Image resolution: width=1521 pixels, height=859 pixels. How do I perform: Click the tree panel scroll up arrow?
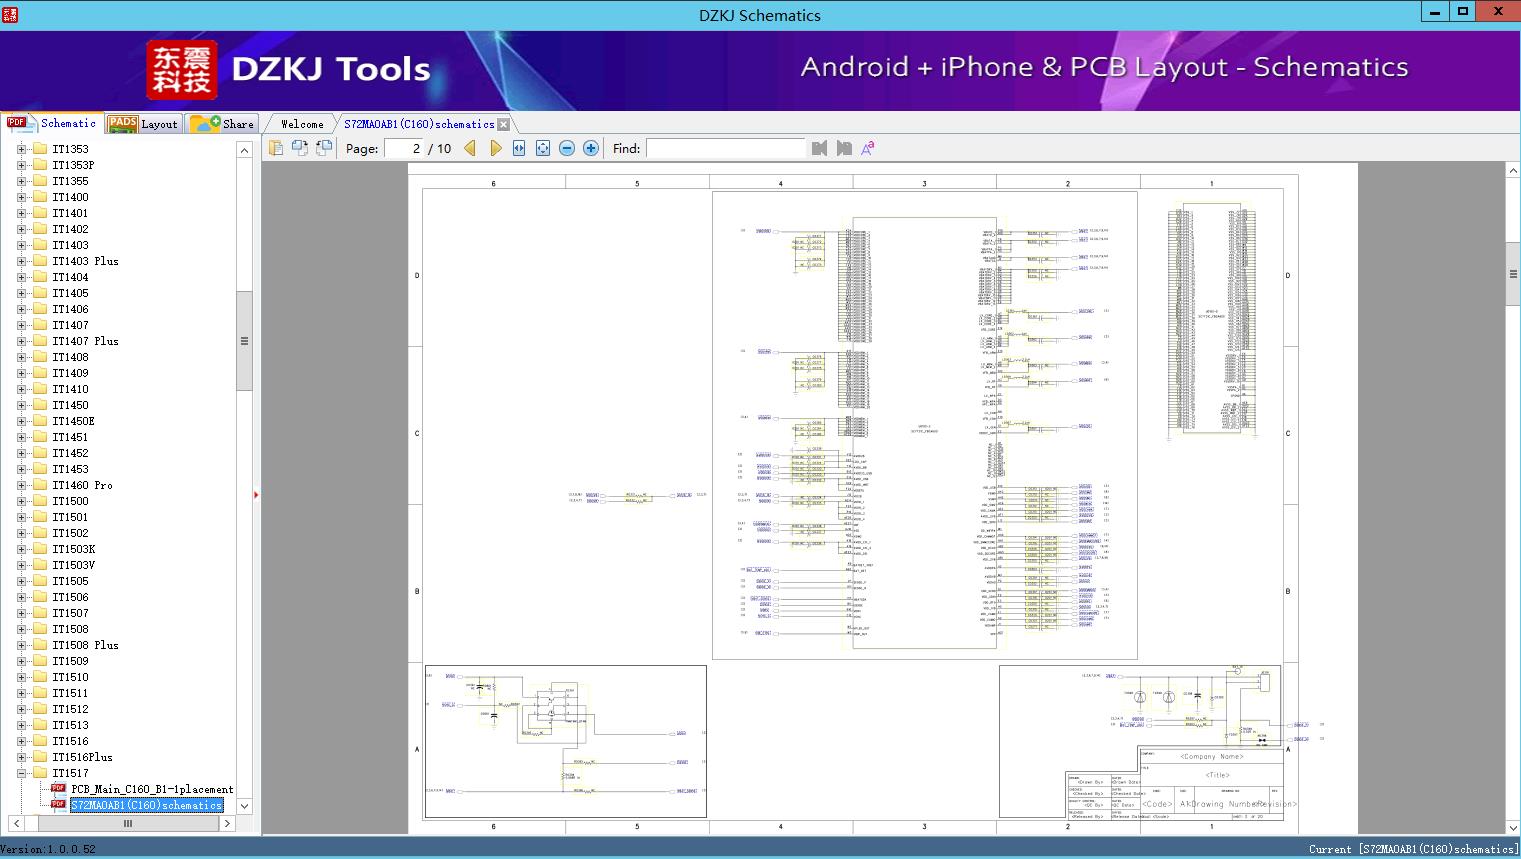pyautogui.click(x=244, y=150)
